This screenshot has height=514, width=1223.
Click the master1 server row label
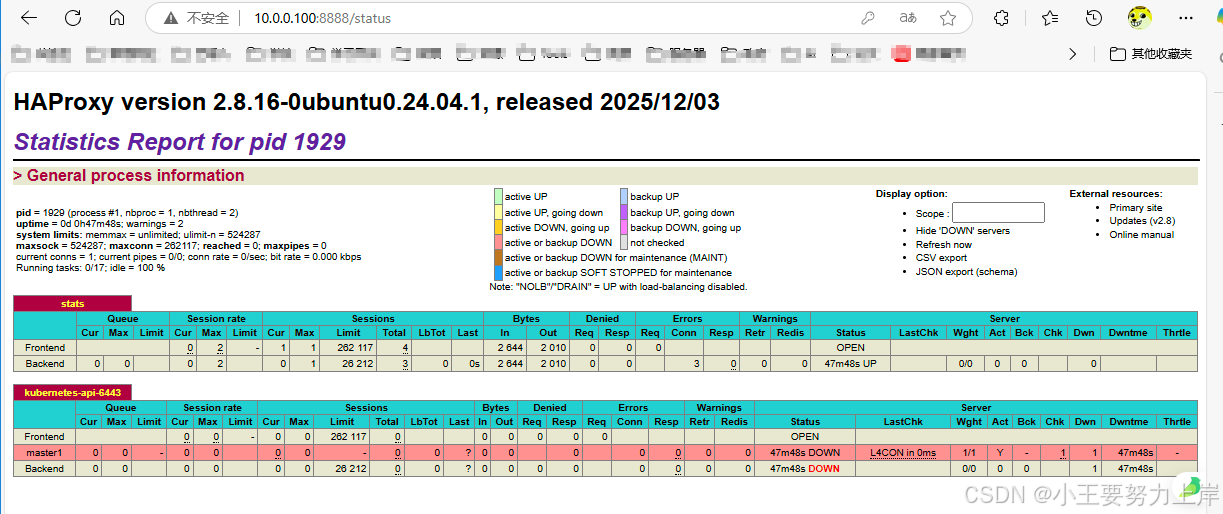(45, 453)
